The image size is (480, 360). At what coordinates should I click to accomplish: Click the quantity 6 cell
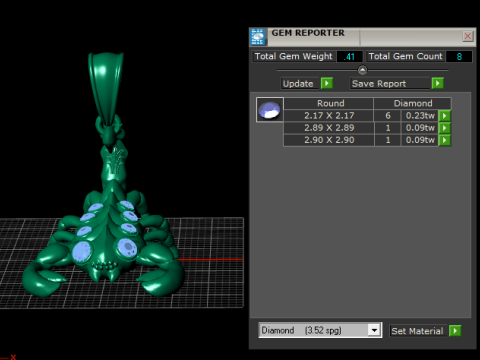click(x=388, y=116)
